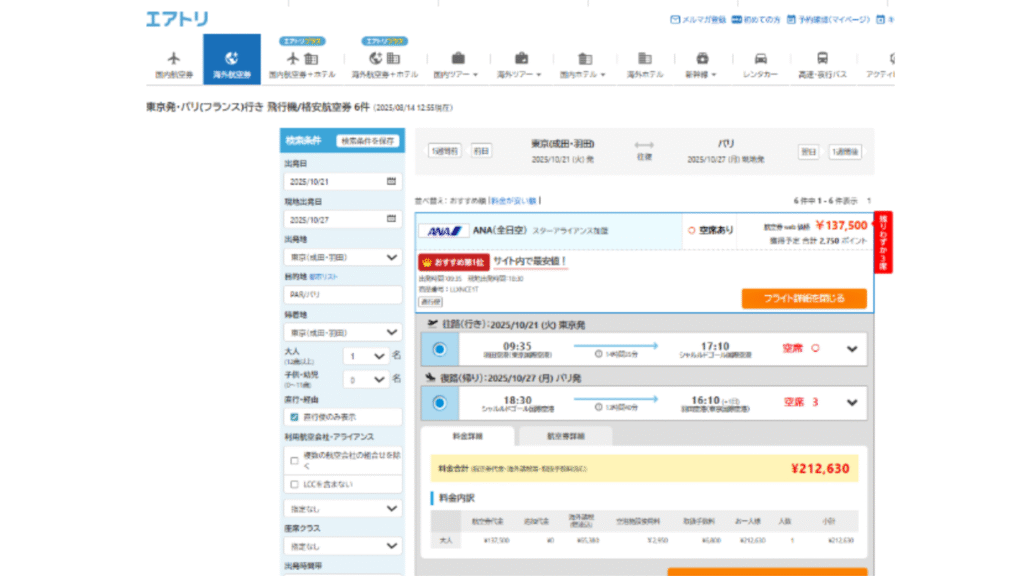Click the 1週間前 button
The image size is (1024, 576).
[445, 151]
